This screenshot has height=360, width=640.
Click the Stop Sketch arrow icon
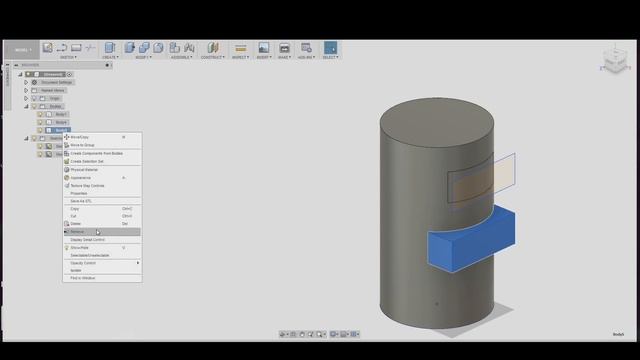click(62, 48)
